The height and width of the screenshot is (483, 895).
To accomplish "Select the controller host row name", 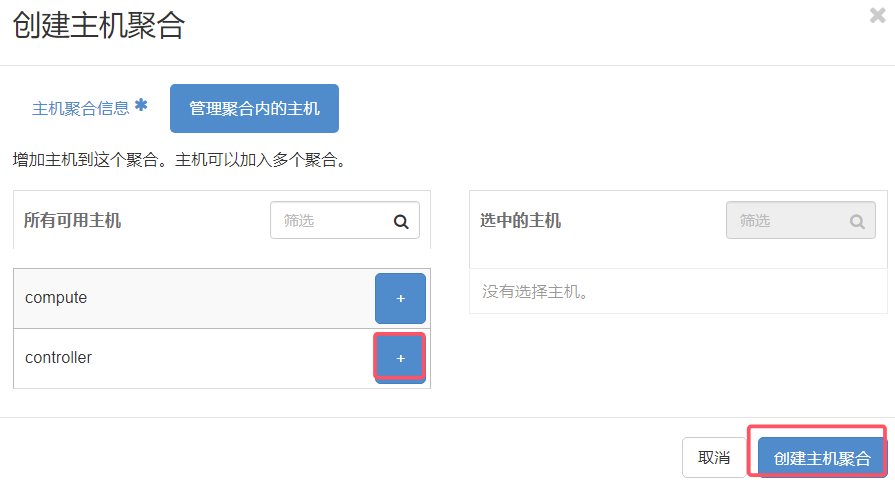I will pos(58,357).
